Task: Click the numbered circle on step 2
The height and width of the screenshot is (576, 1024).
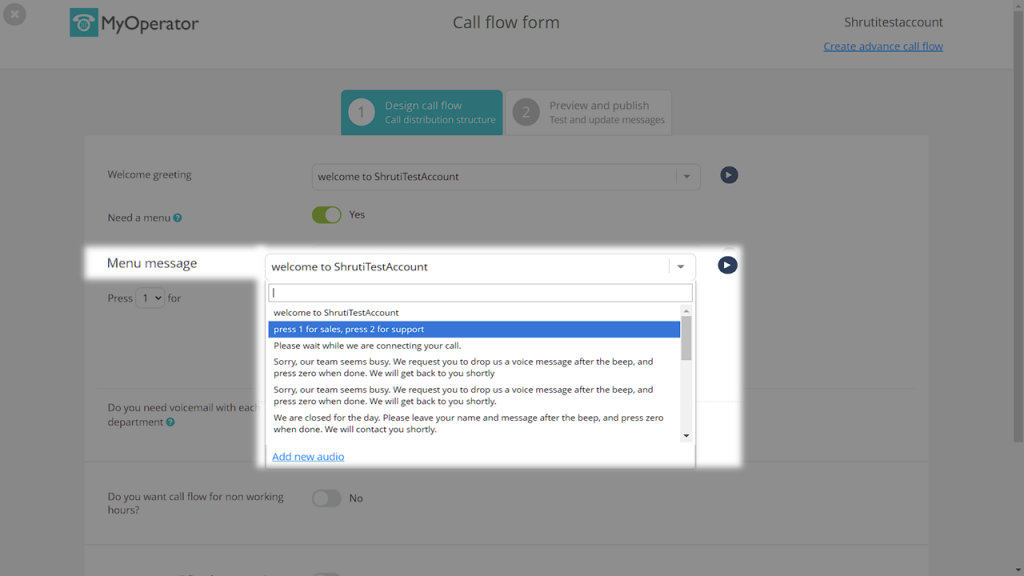Action: [x=525, y=112]
